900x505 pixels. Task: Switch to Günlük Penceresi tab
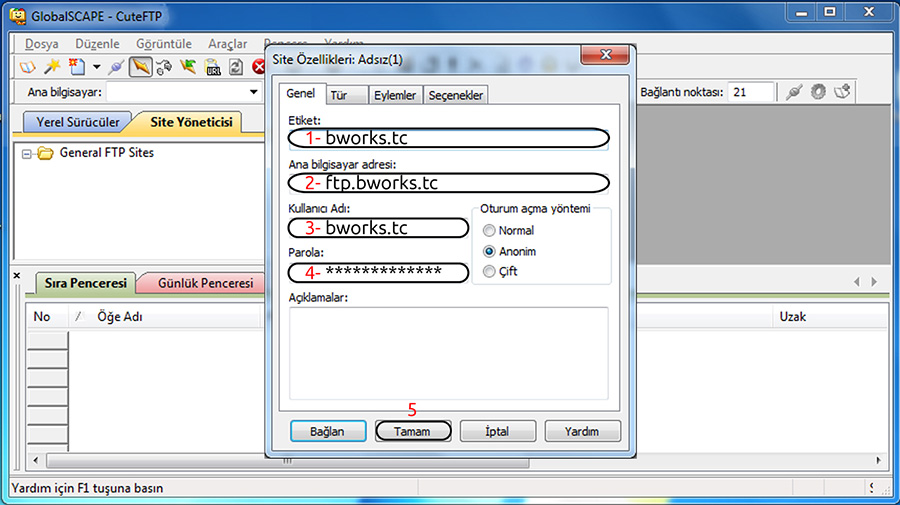[205, 283]
